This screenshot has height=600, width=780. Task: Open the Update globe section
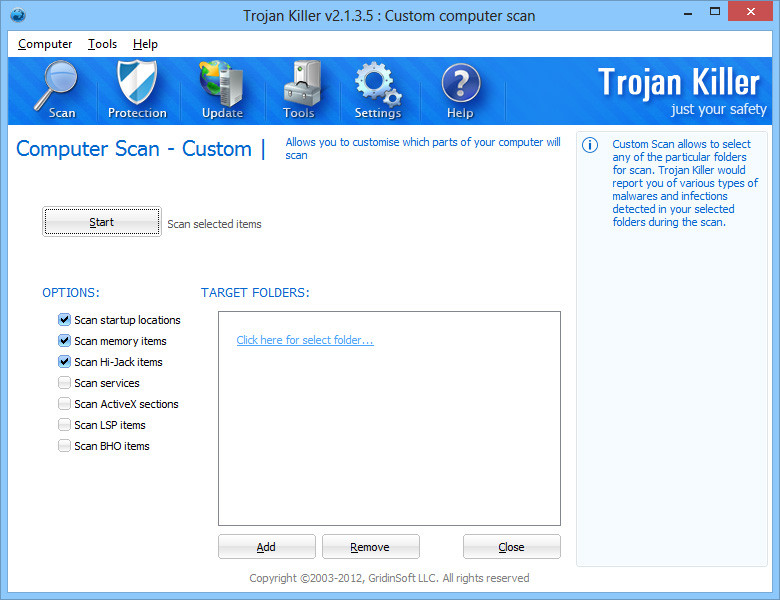tap(222, 90)
